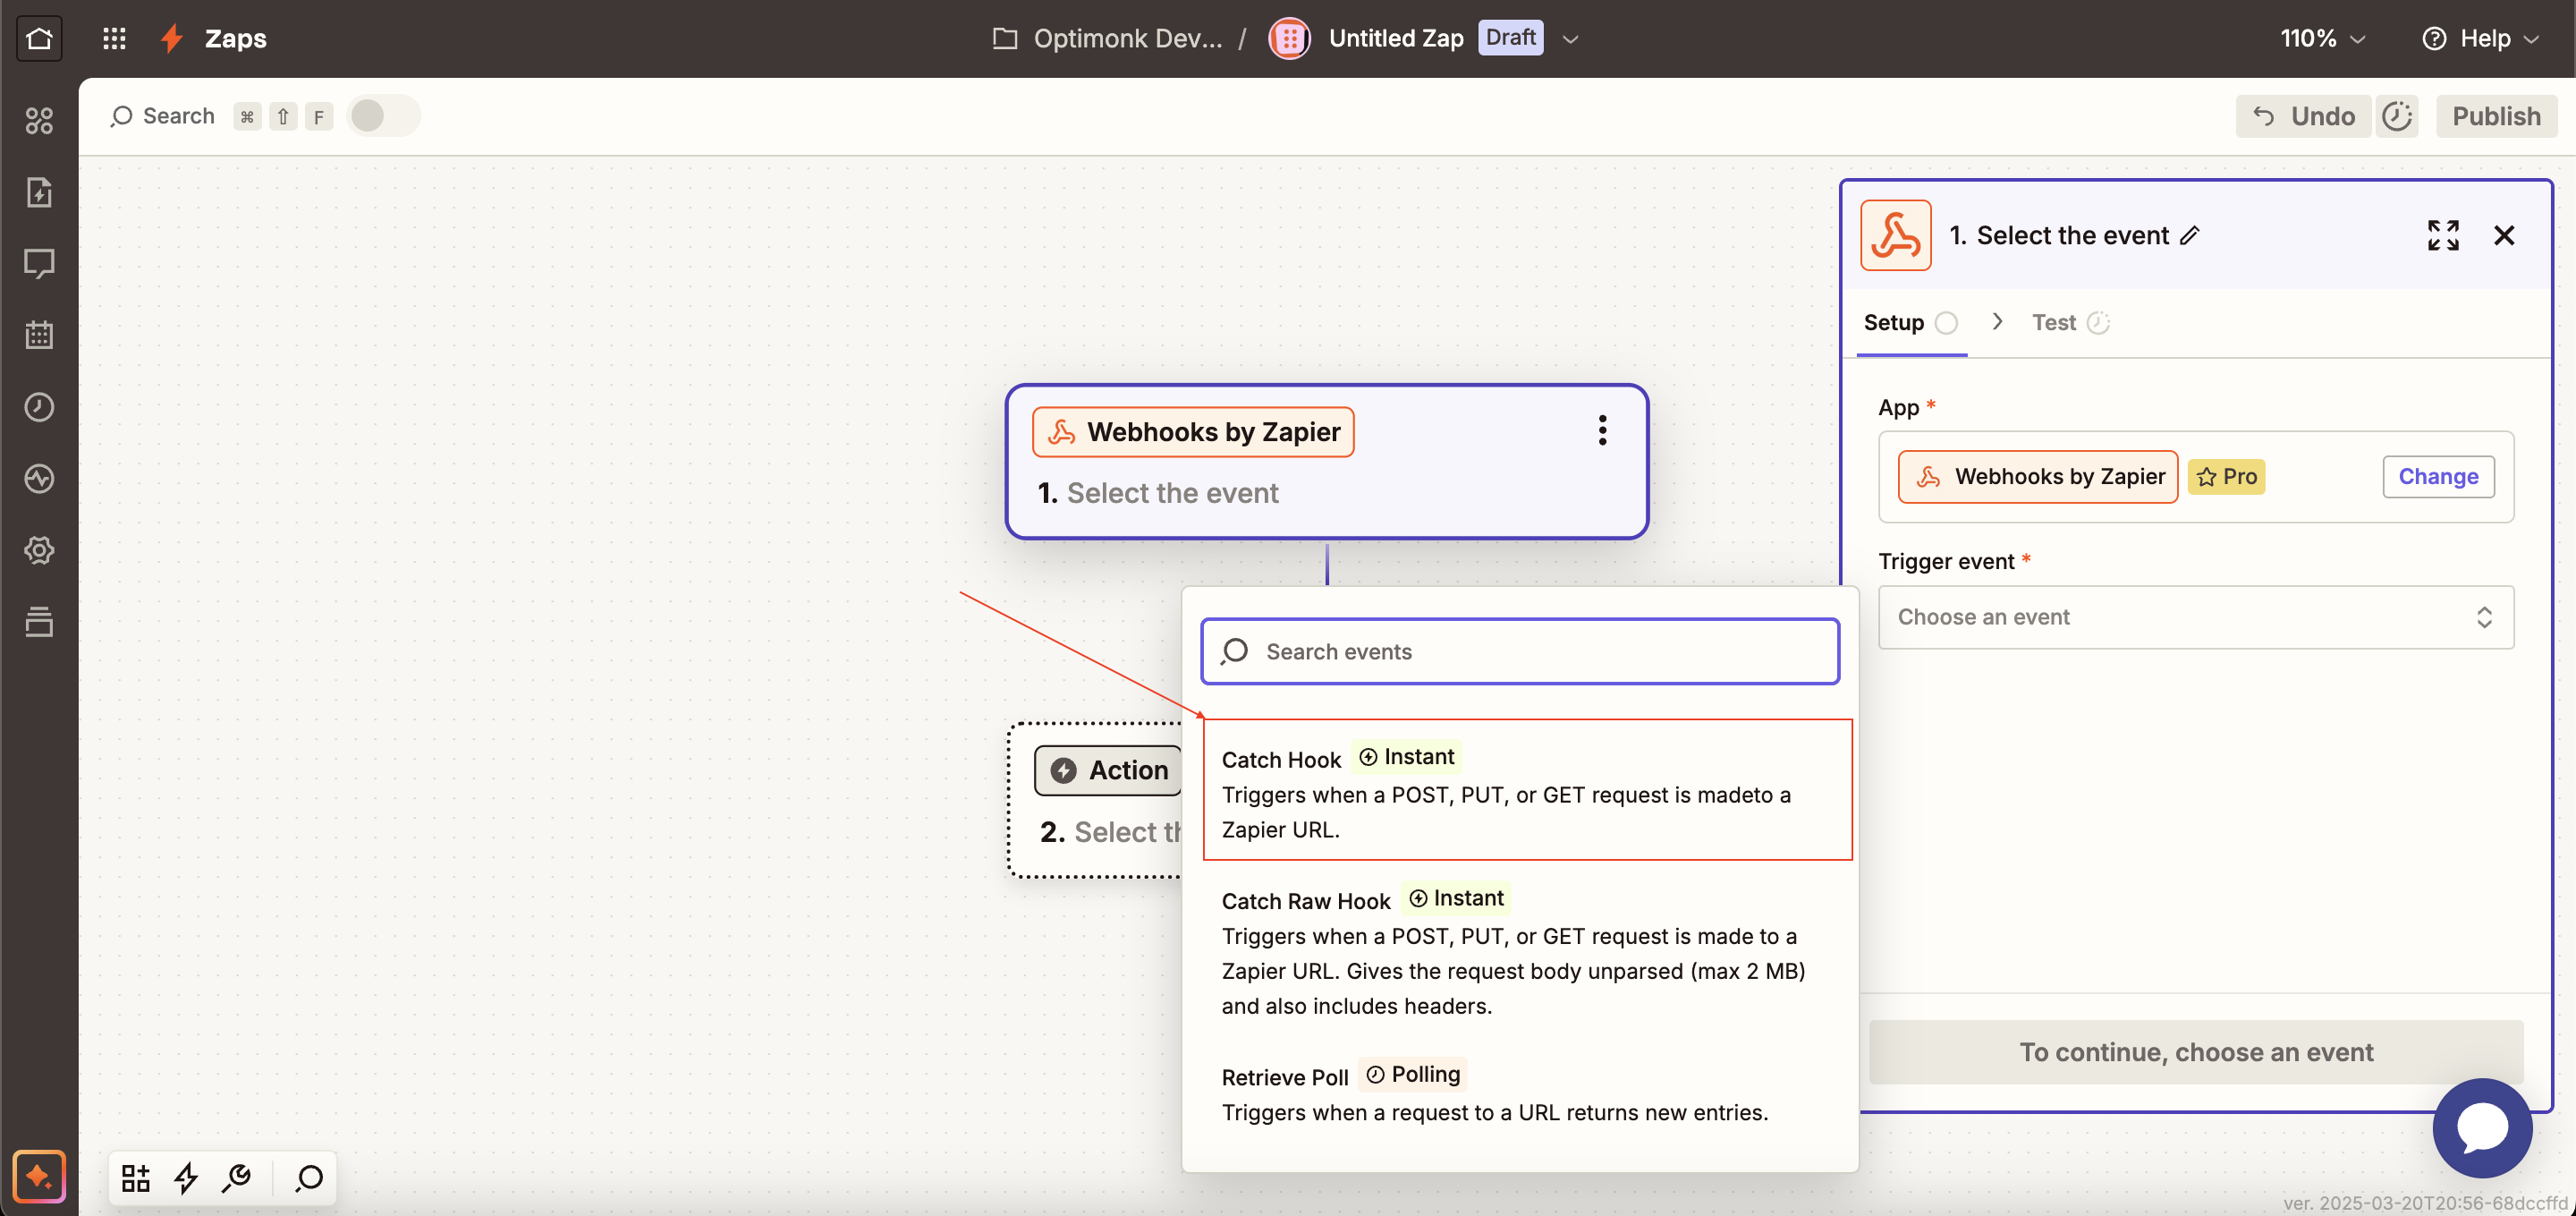Click the Search events field

(x=1520, y=652)
